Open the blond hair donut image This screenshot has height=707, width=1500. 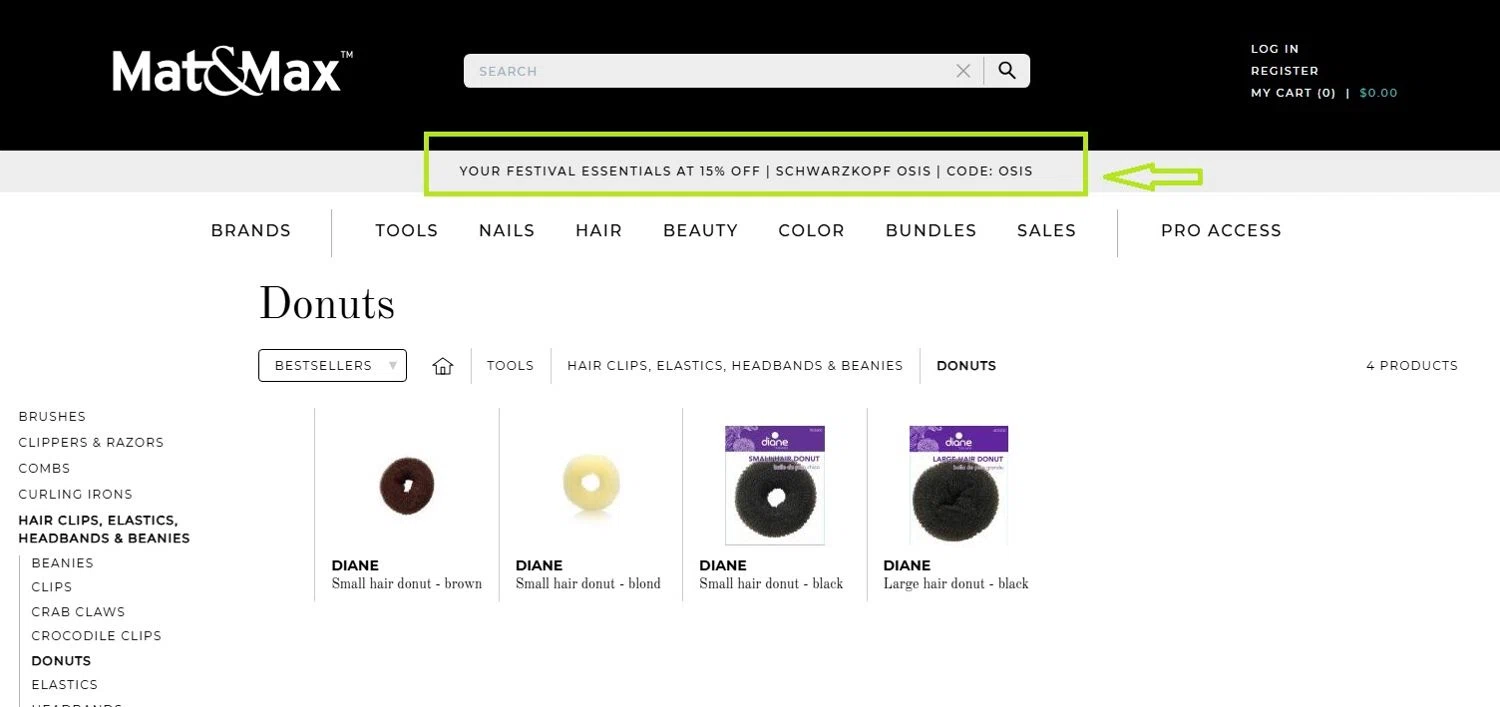tap(591, 485)
